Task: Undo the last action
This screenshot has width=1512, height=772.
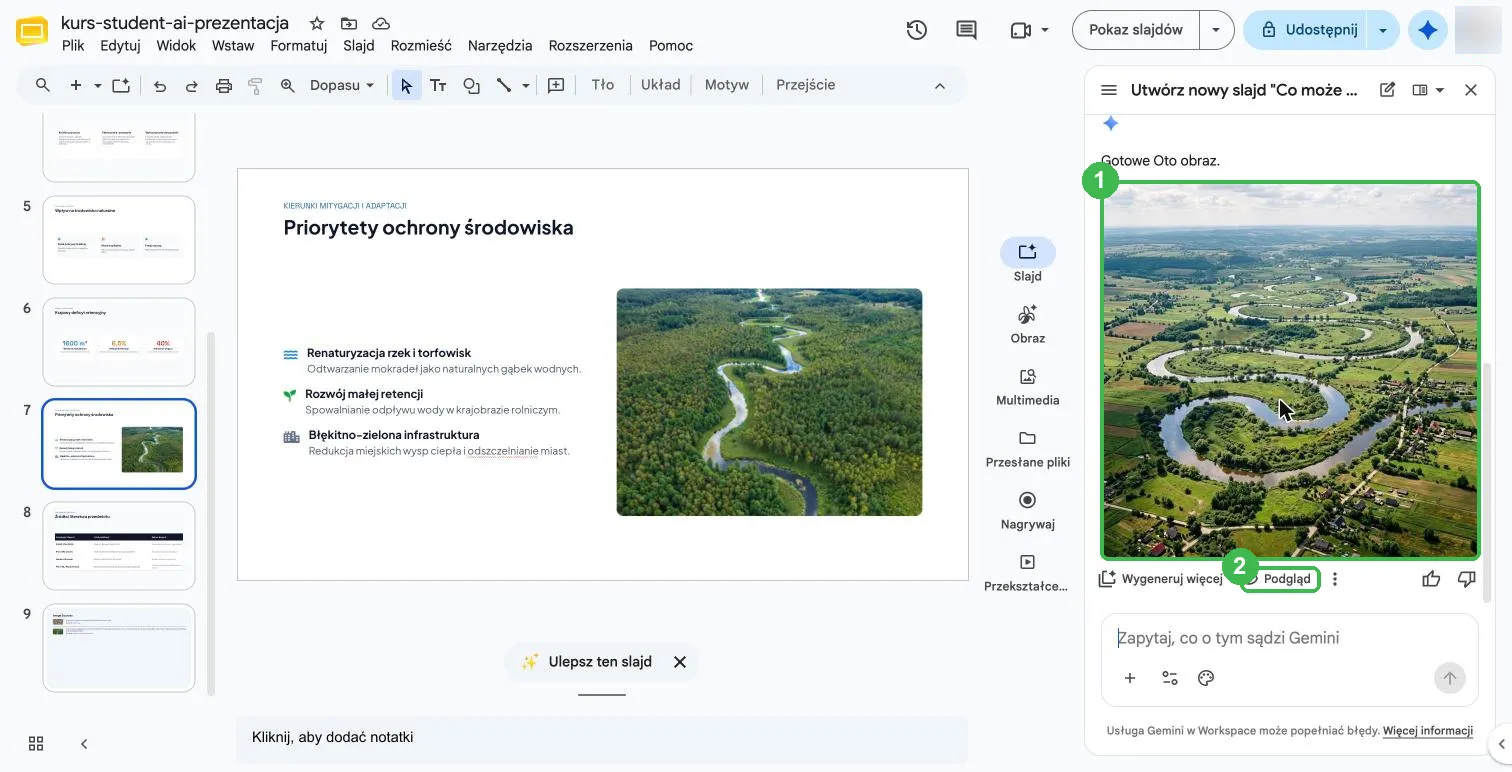Action: (160, 86)
